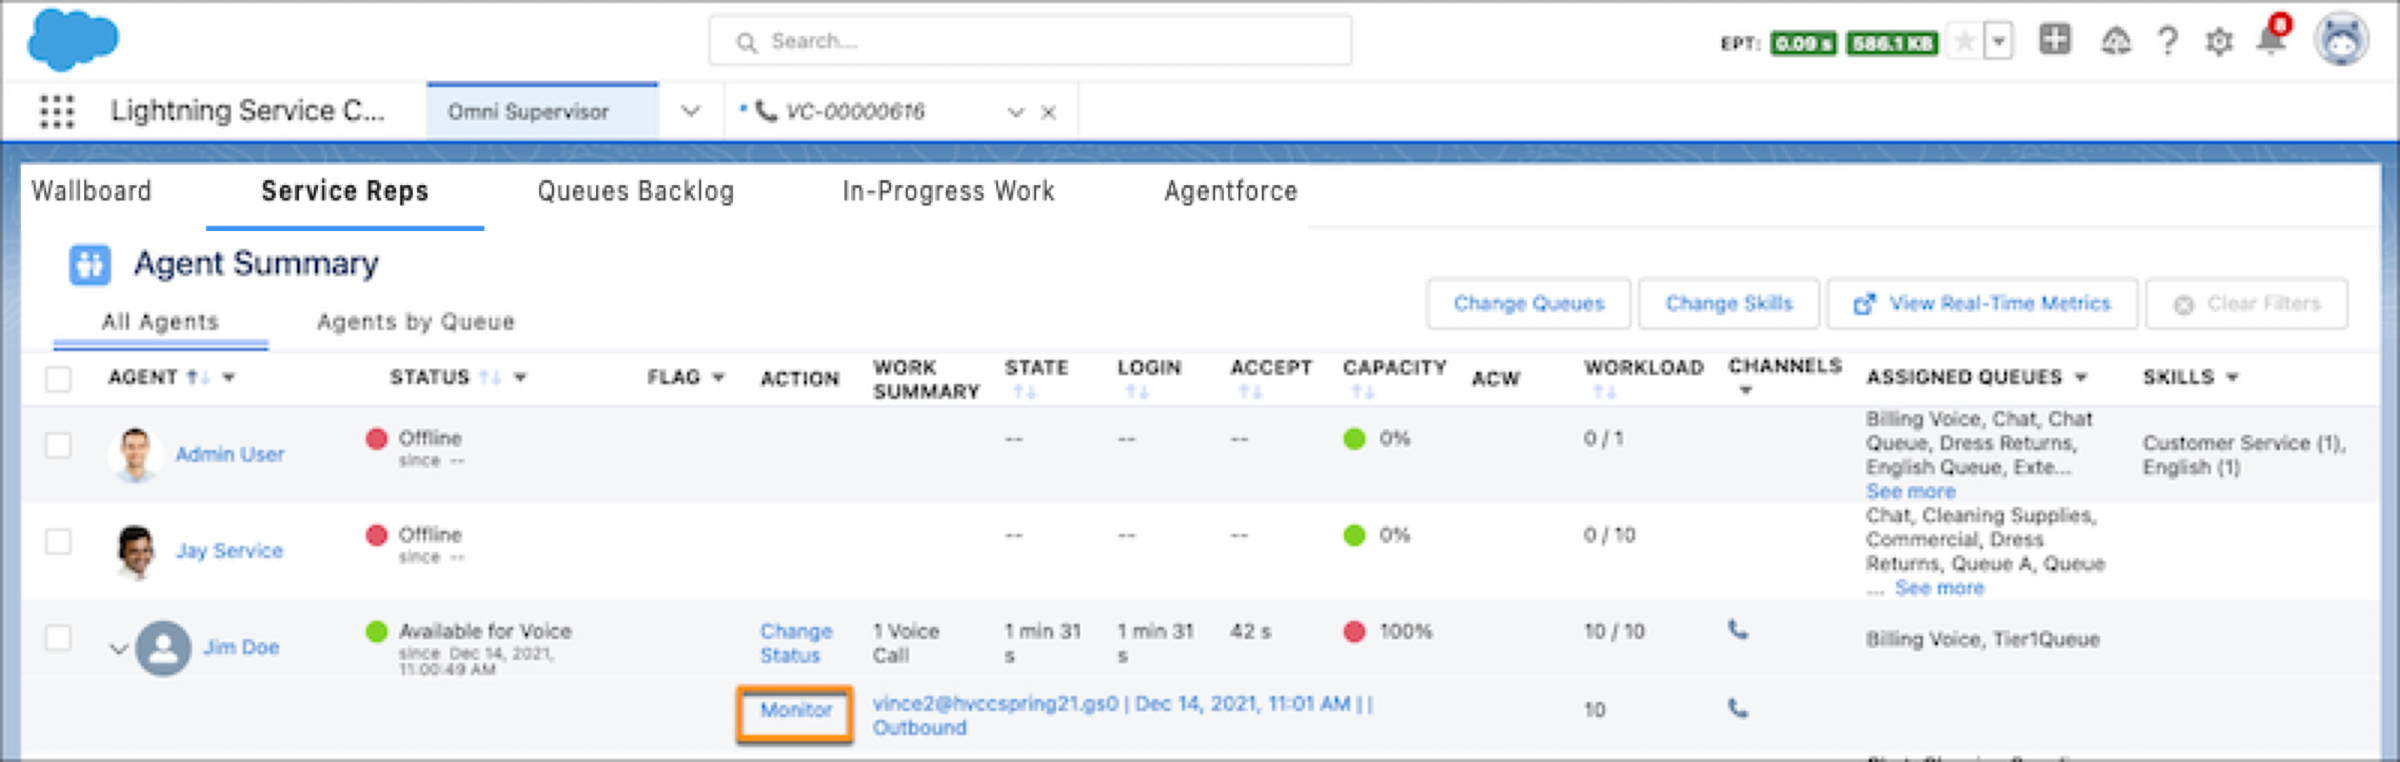Sort by the State column

(1024, 392)
